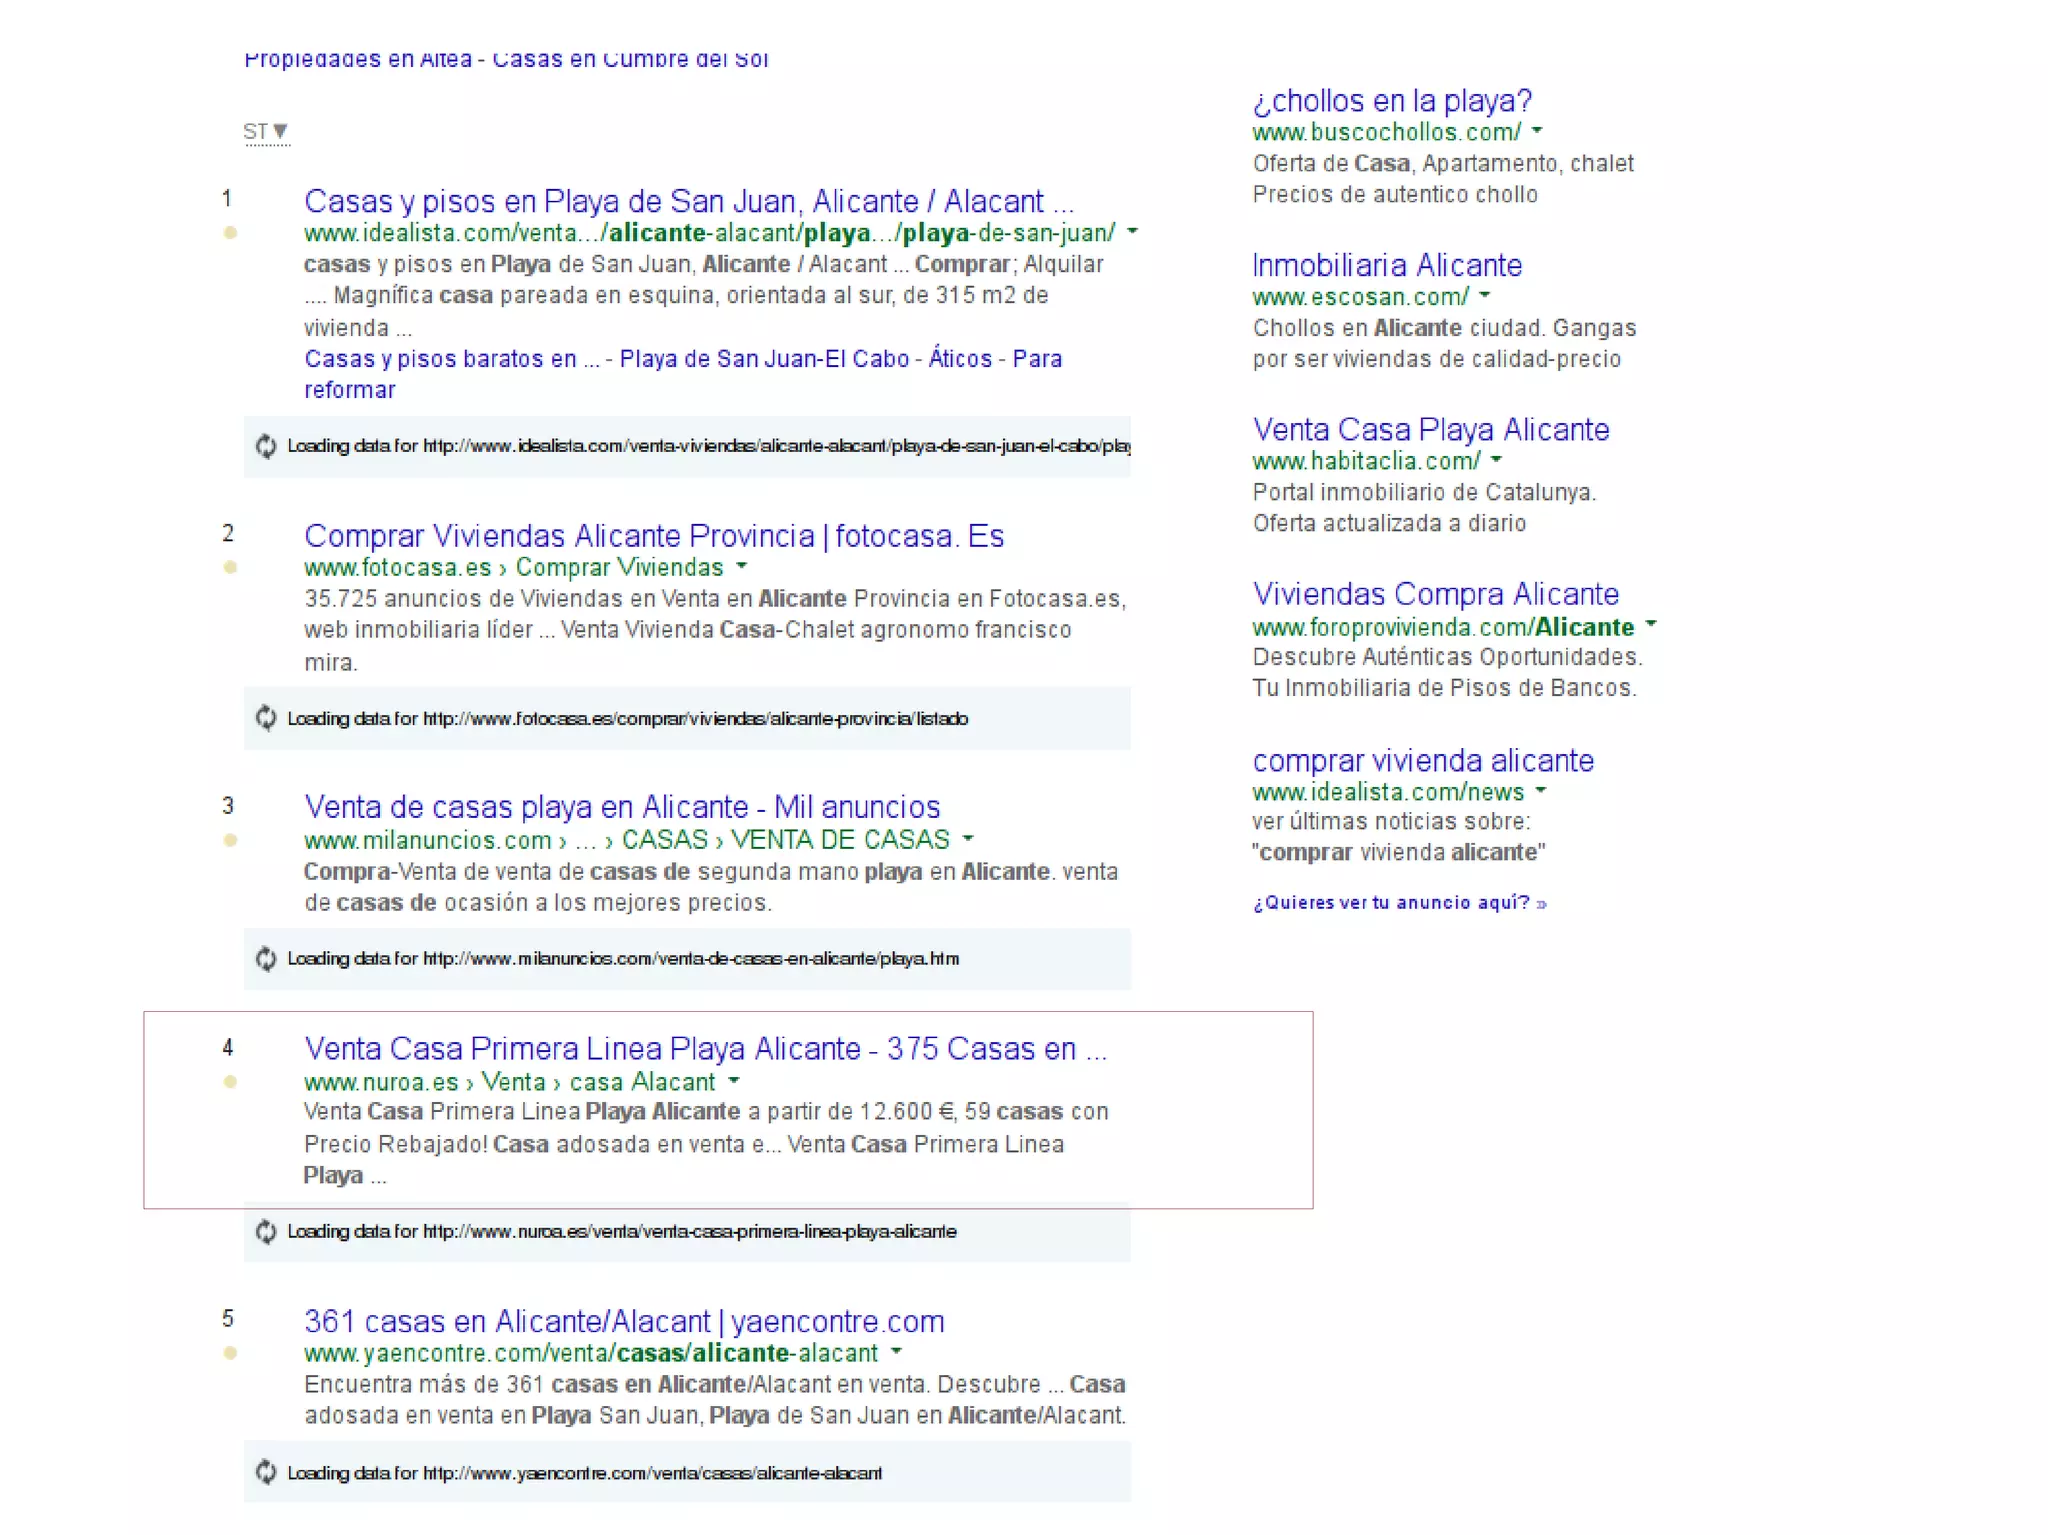Open dropdown arrow next to www.buscochollos.com
This screenshot has height=1535, width=2048.
pos(1537,130)
